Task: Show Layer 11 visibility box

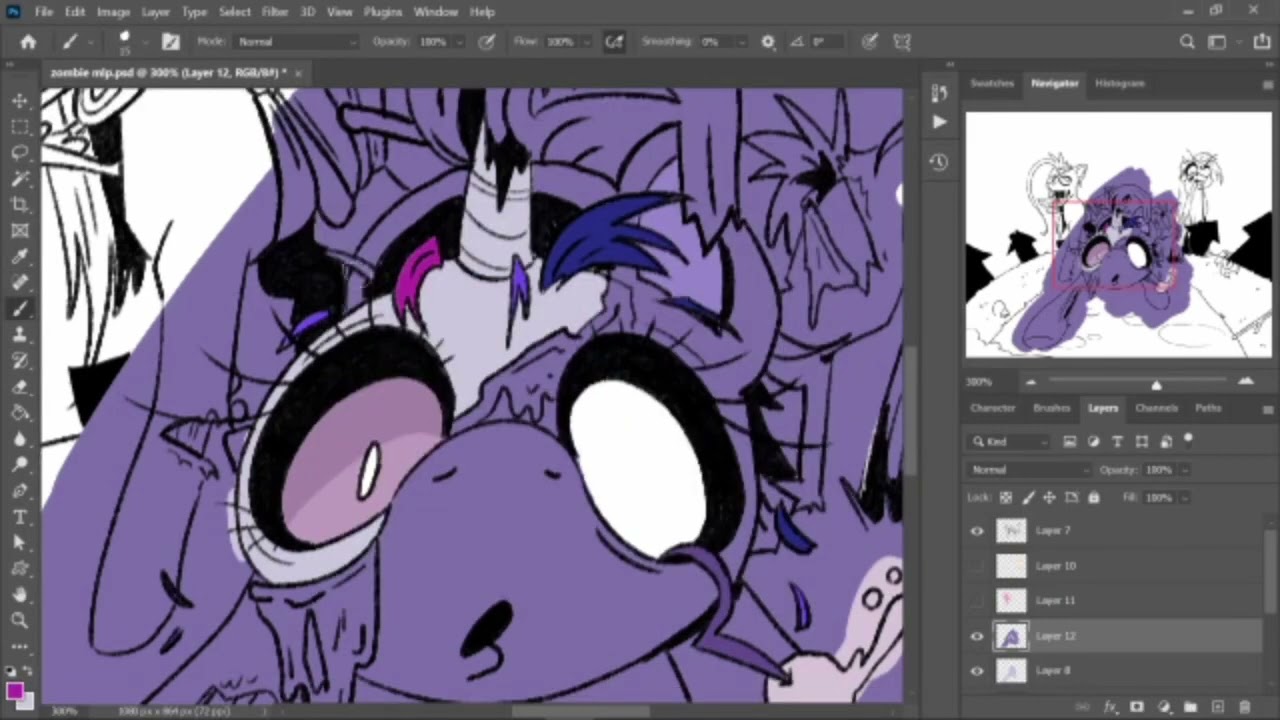Action: [977, 601]
